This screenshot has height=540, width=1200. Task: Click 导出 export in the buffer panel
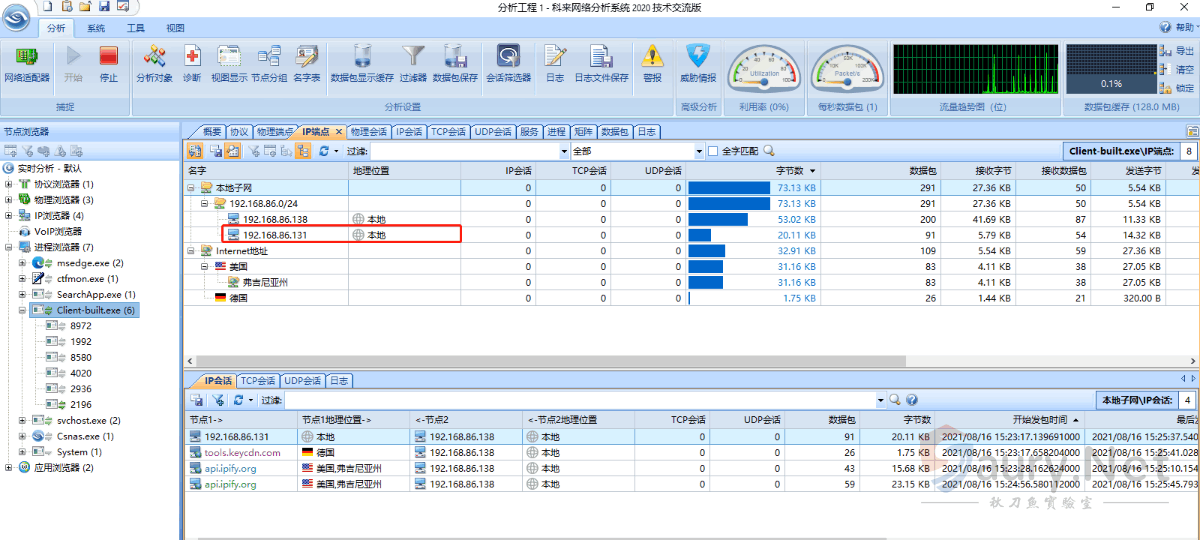[x=1177, y=51]
